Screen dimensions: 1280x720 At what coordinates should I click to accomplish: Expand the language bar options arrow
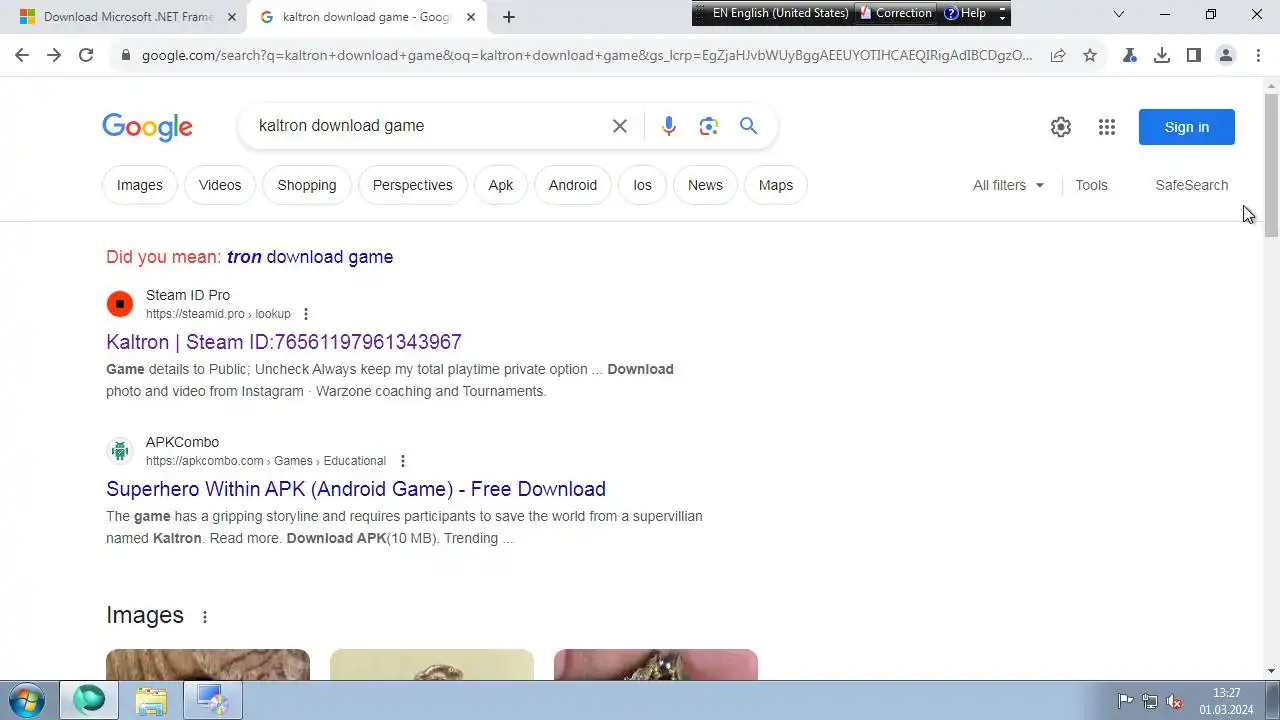(1002, 14)
